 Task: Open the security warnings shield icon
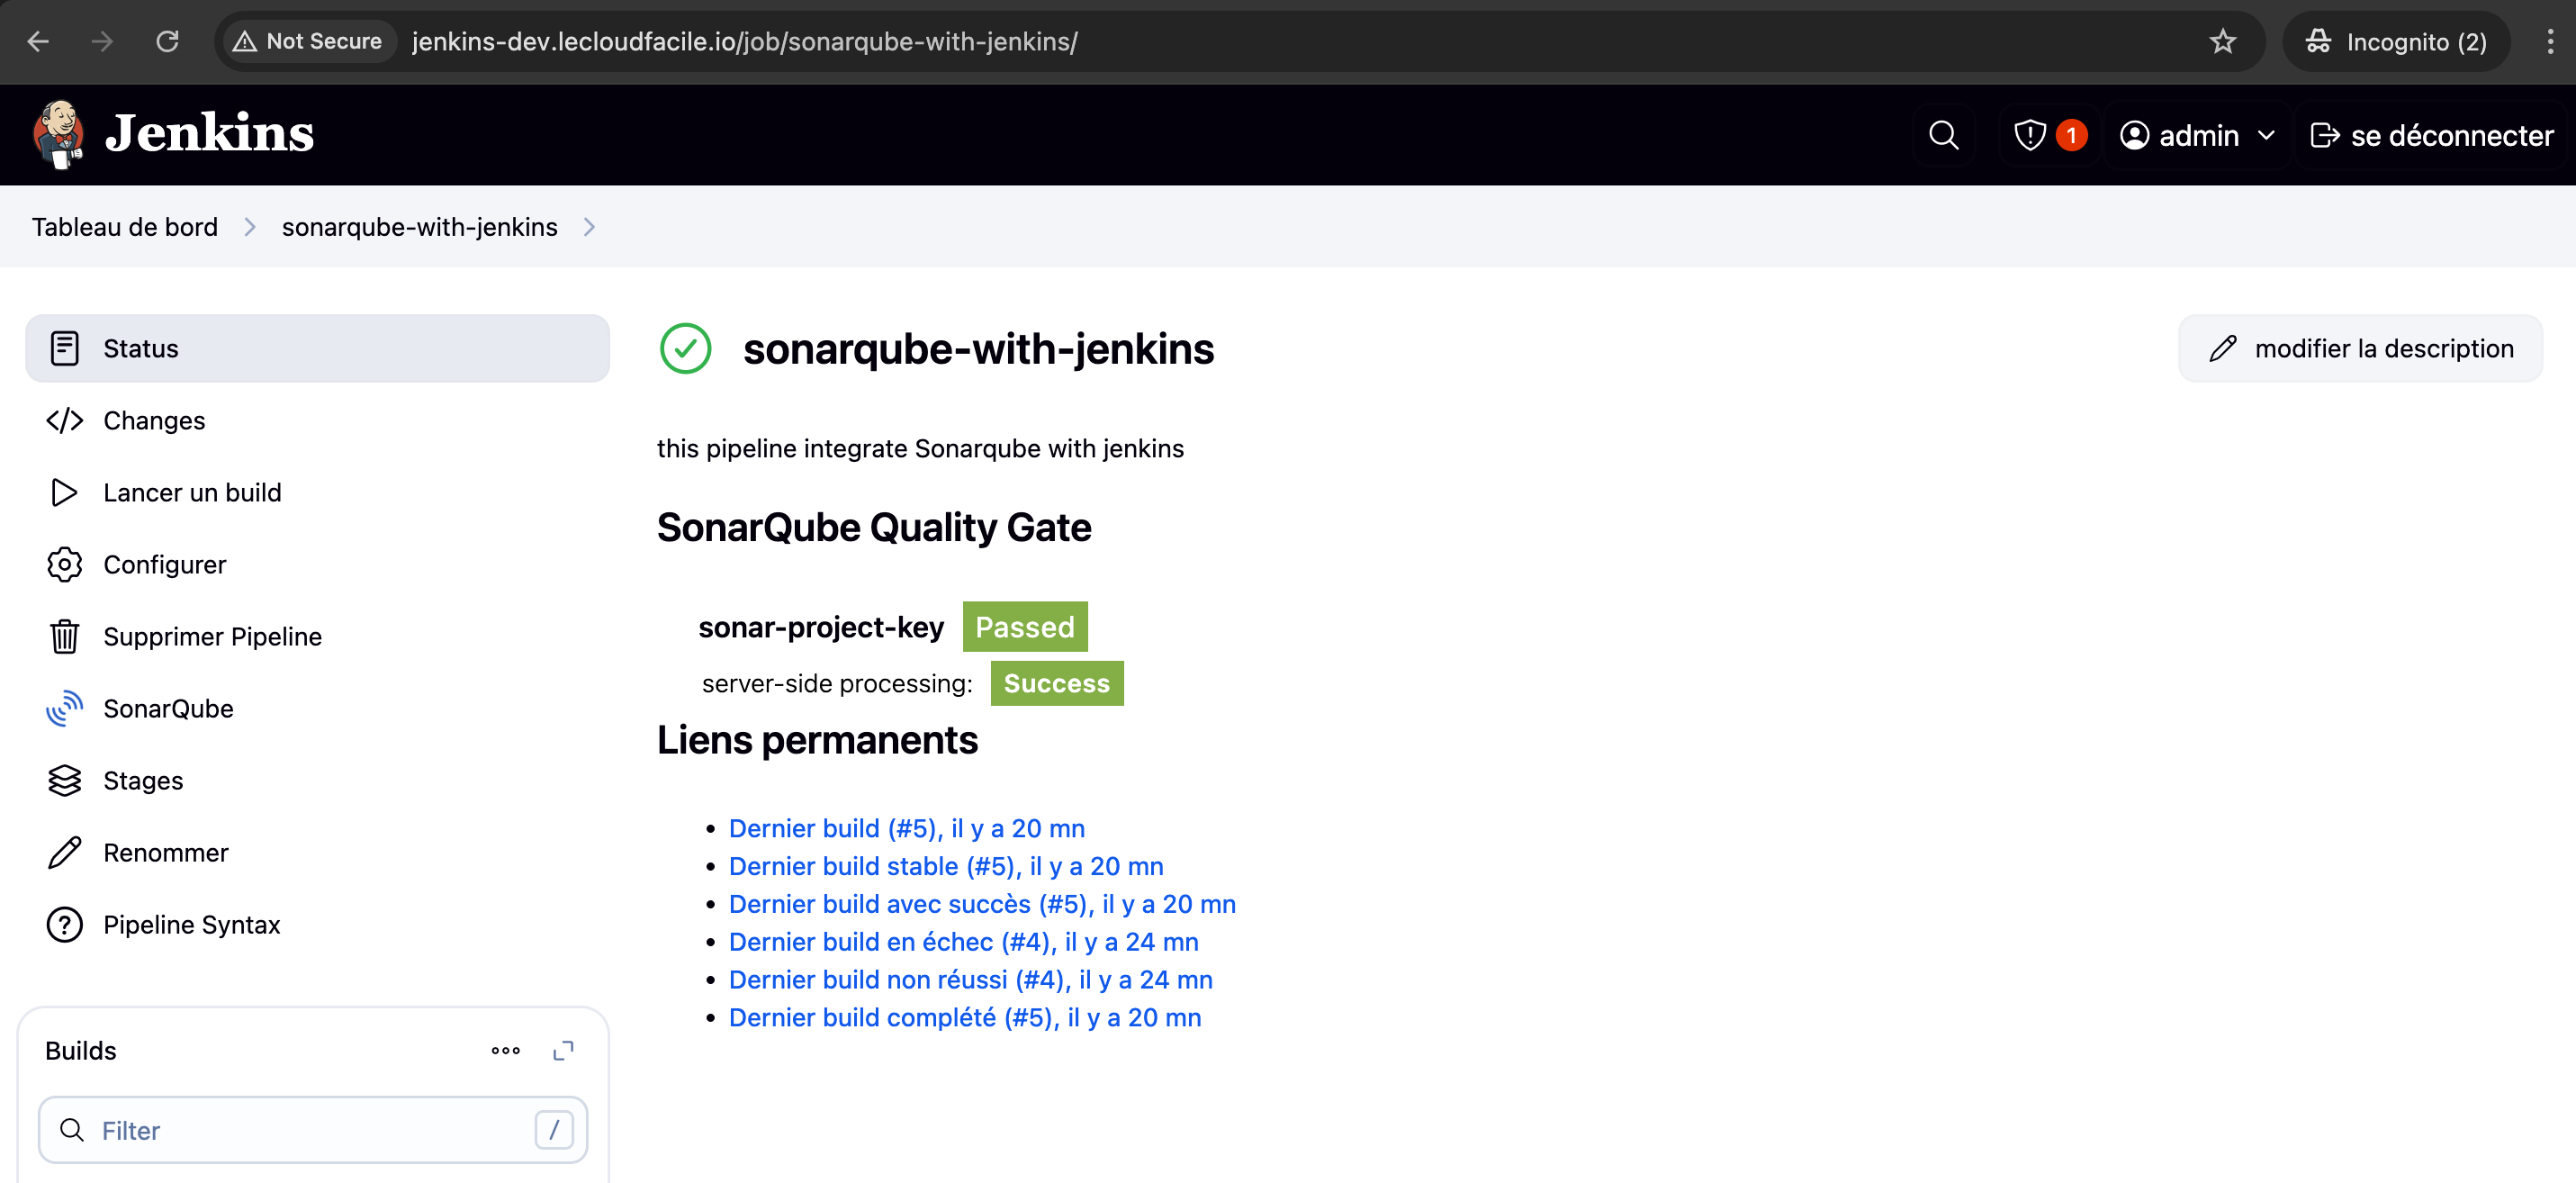(2029, 135)
